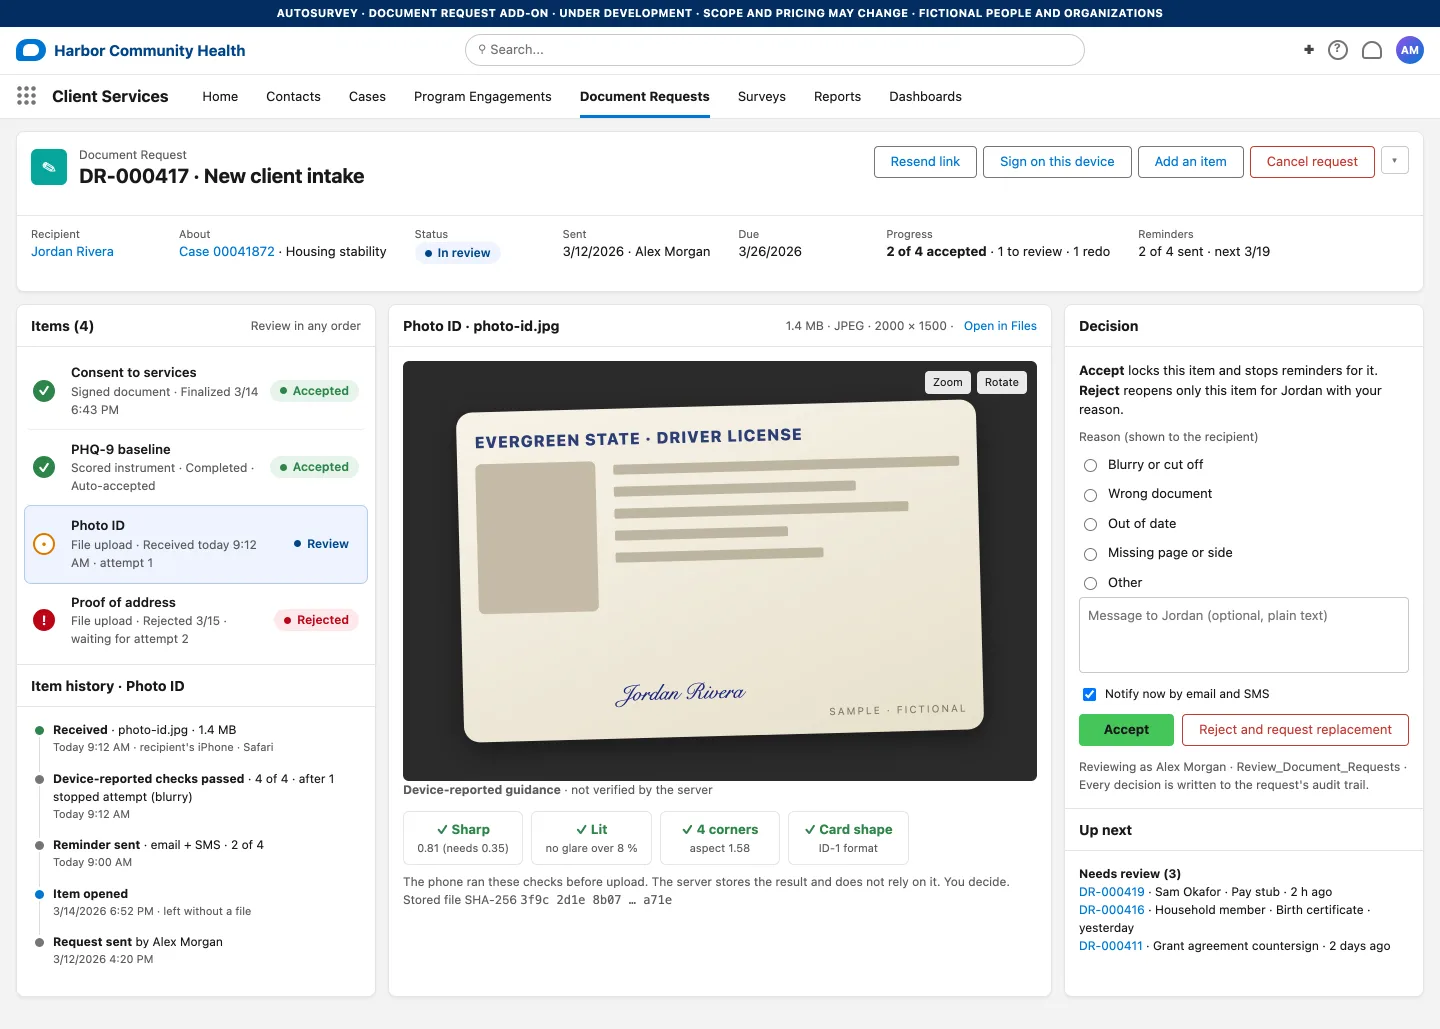Click the search box

[x=775, y=50]
